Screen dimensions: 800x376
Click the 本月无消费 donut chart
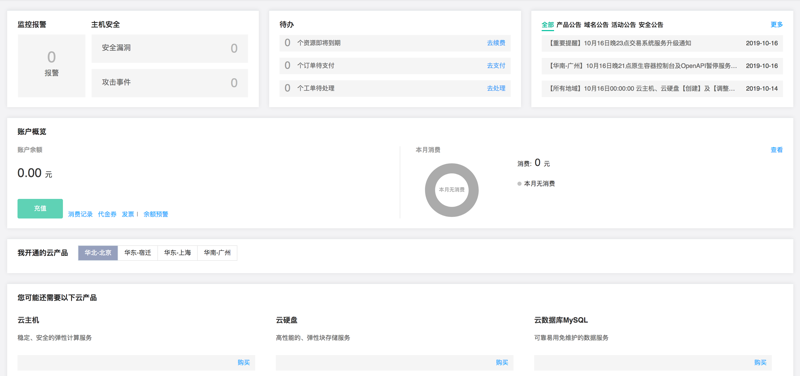coord(452,190)
